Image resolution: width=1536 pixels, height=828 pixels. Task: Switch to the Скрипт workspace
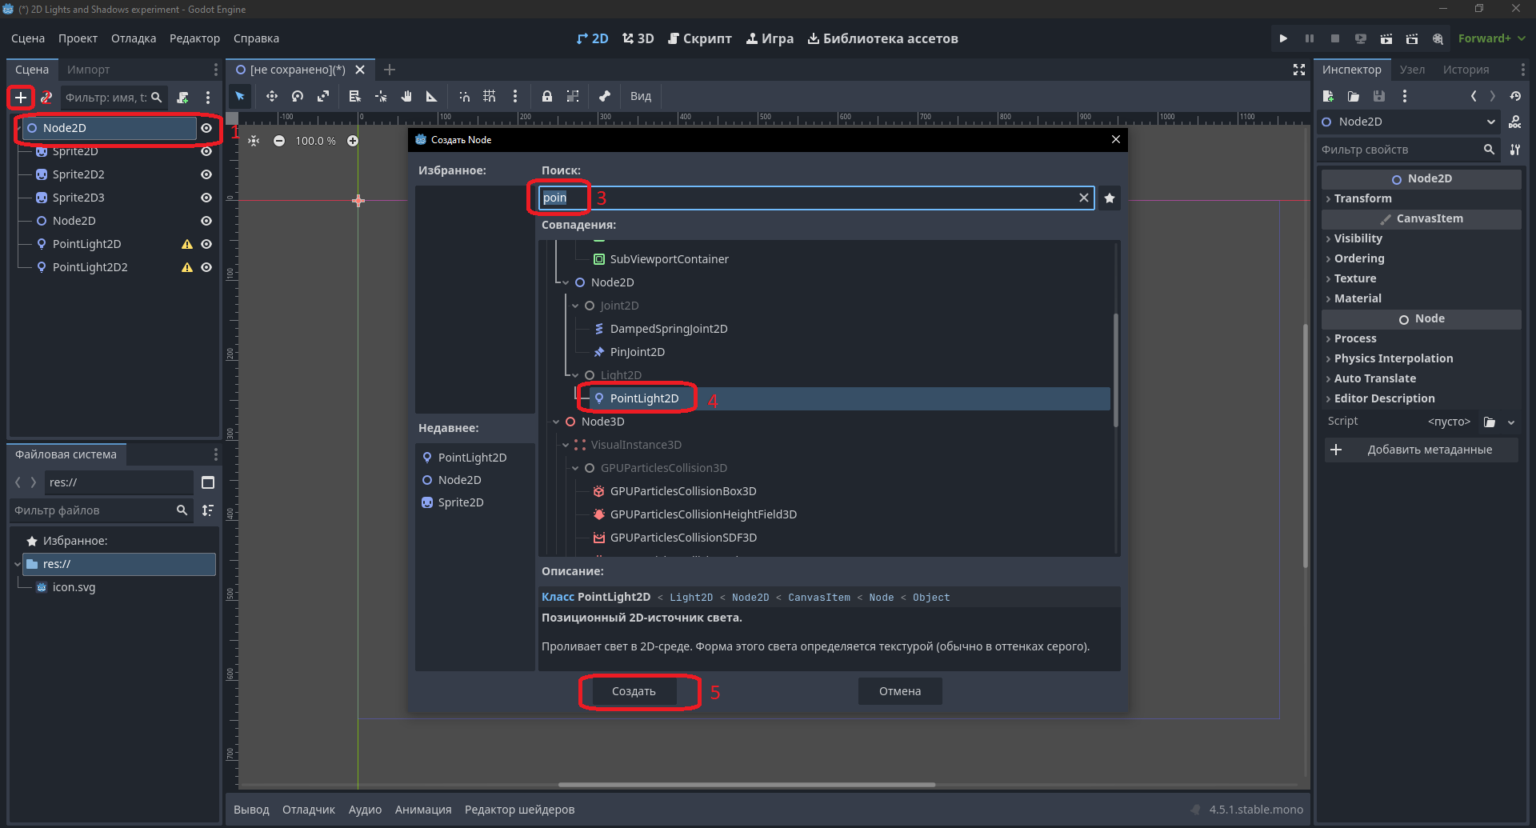(x=700, y=38)
